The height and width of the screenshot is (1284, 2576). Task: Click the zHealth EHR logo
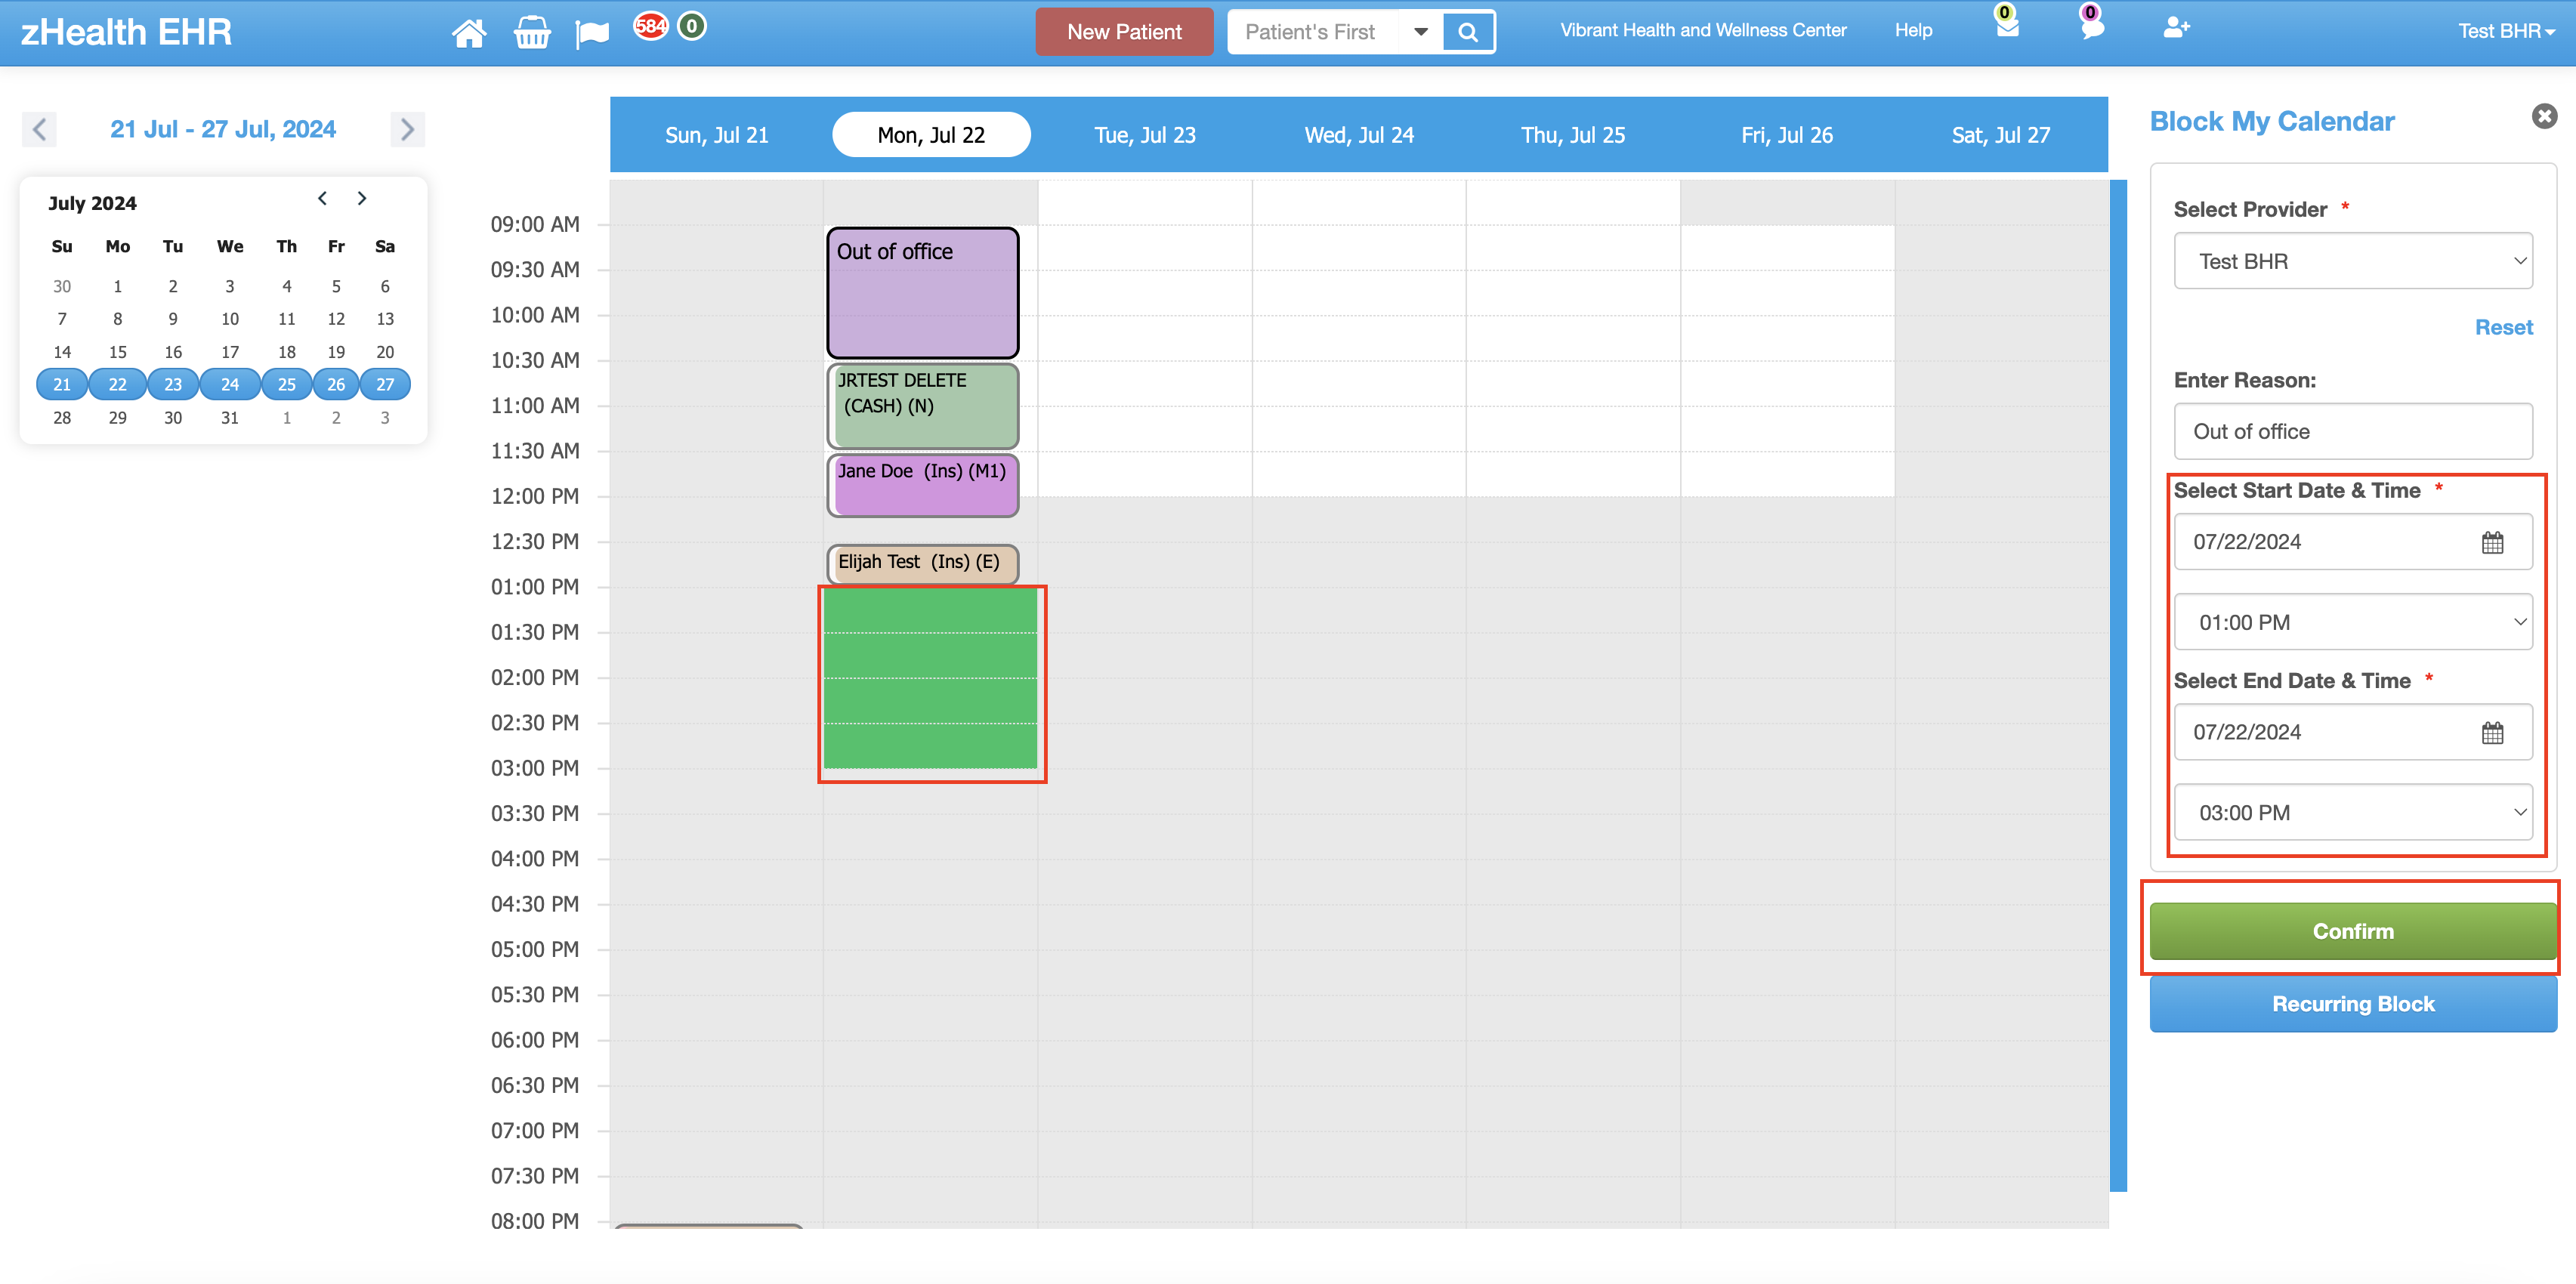[126, 32]
